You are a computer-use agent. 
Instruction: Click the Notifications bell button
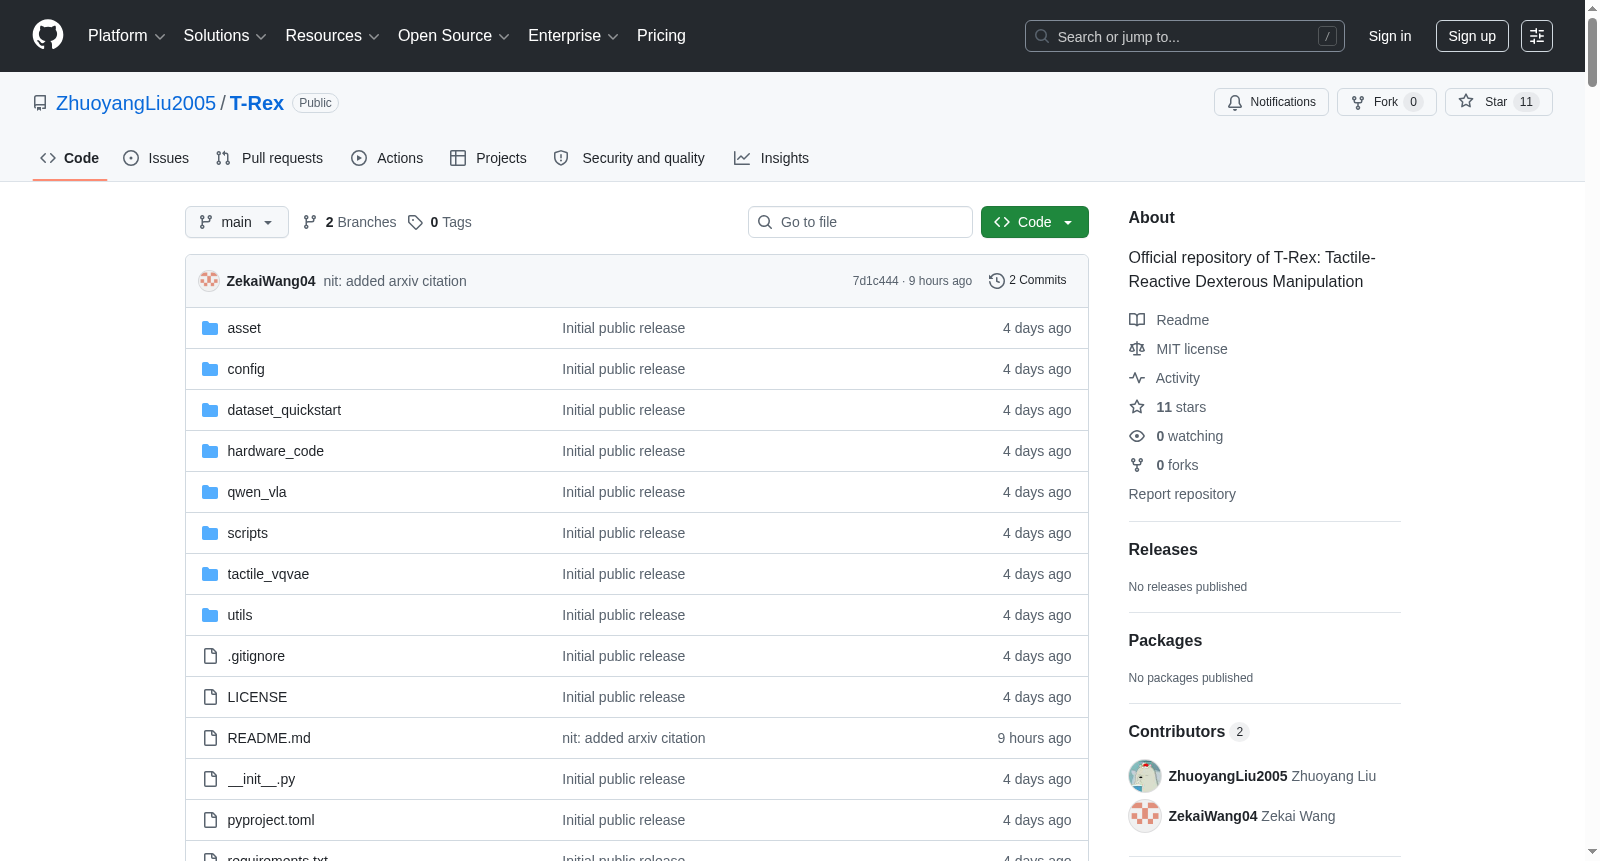click(x=1271, y=102)
